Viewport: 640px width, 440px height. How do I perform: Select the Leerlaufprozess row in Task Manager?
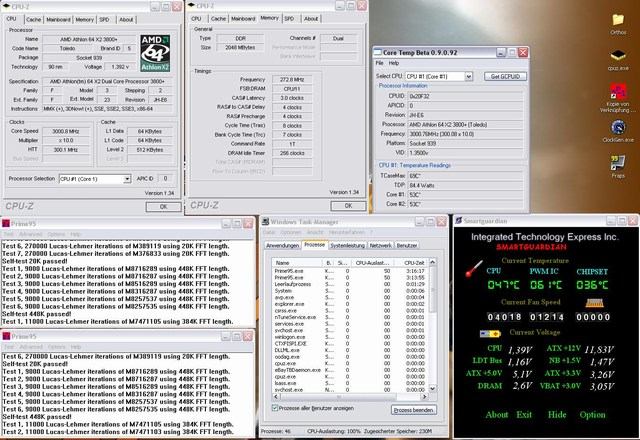tap(351, 284)
